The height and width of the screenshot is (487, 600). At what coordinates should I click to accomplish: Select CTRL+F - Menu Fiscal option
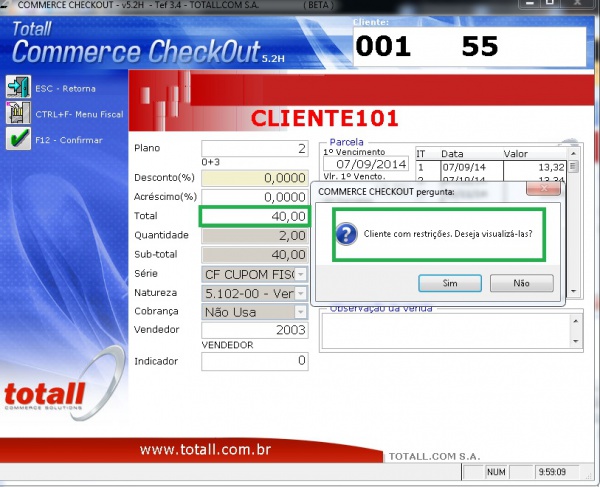click(79, 114)
